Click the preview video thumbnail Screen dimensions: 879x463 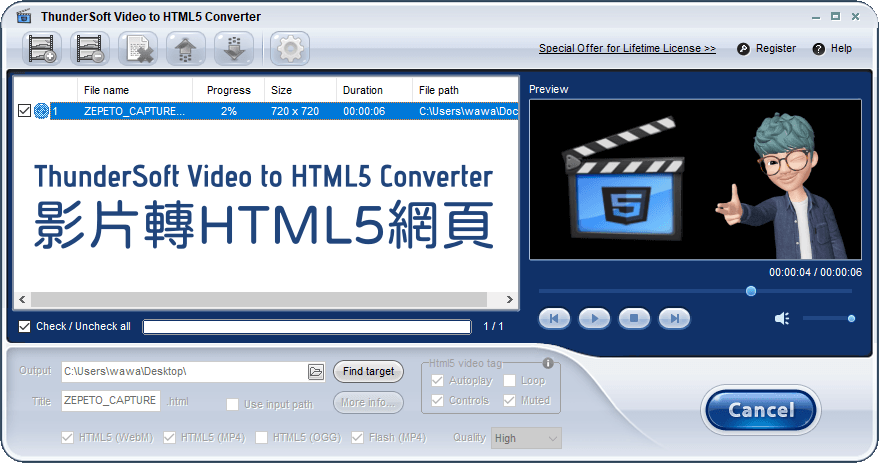pos(695,179)
